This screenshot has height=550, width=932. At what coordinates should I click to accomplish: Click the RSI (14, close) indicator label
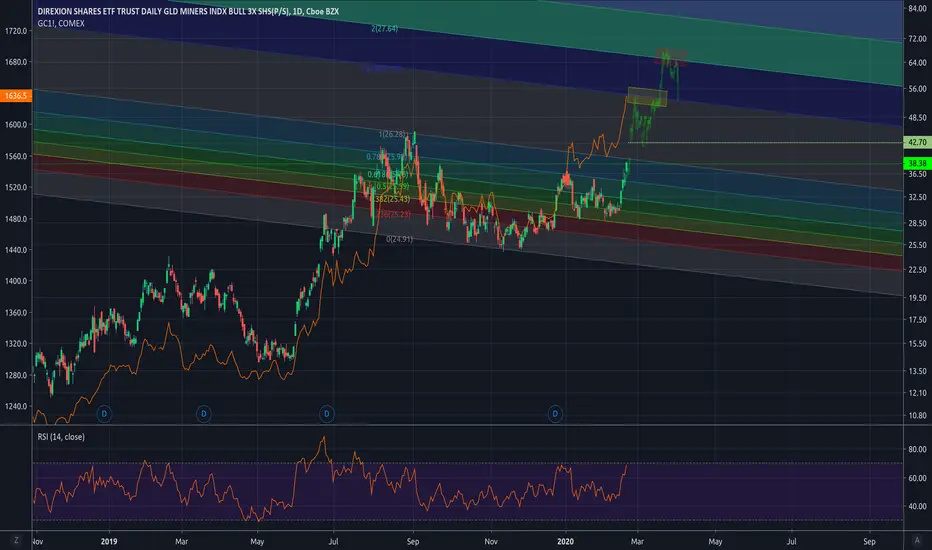pyautogui.click(x=61, y=436)
